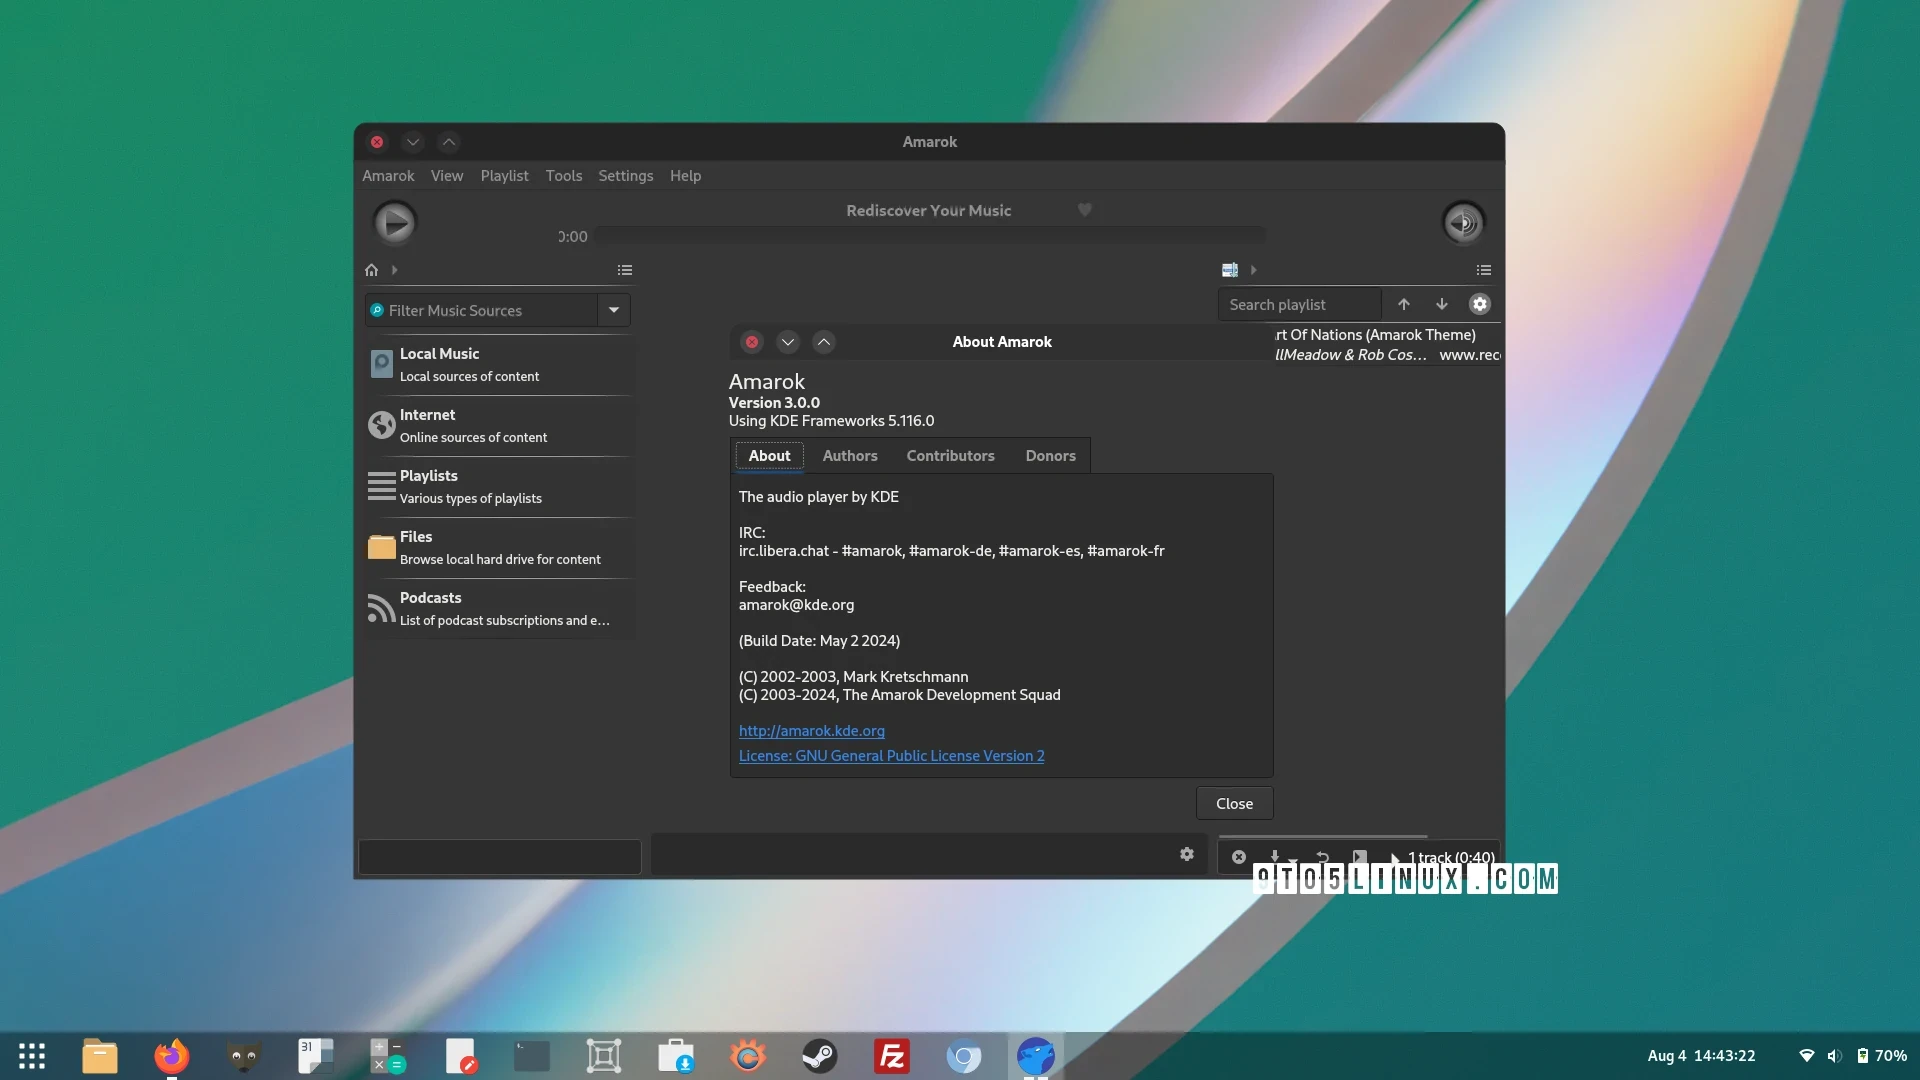Screen dimensions: 1920x1080
Task: Open the Playlist menu
Action: point(504,175)
